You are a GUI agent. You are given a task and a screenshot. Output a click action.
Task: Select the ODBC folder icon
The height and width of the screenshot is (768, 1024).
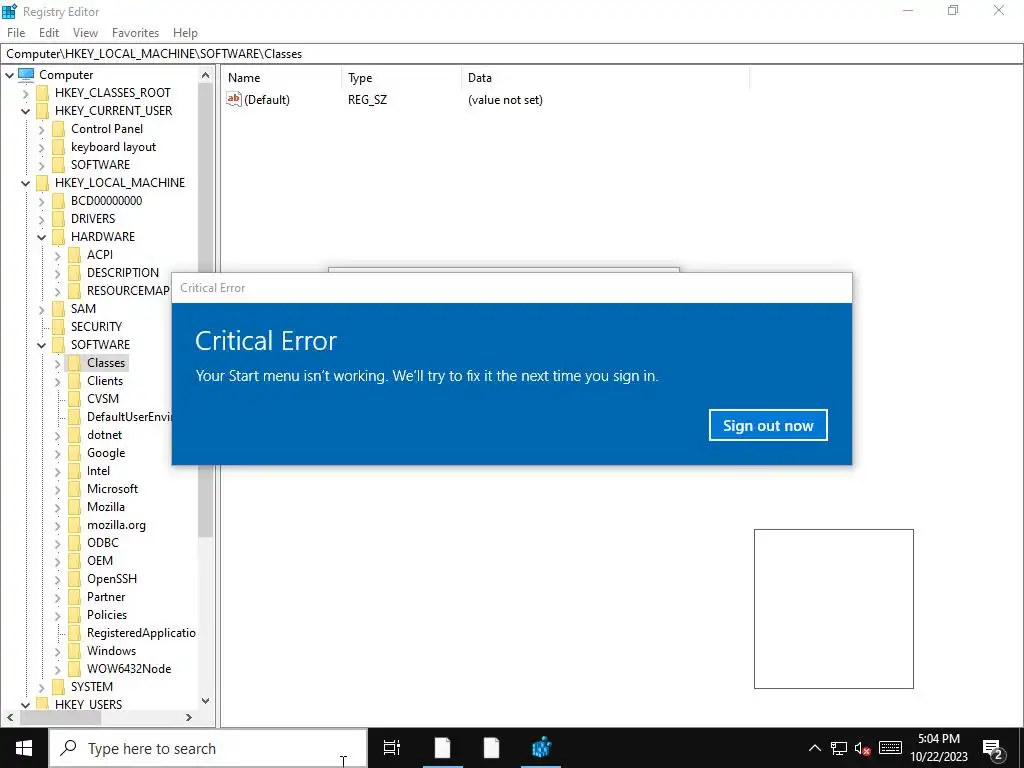coord(74,543)
